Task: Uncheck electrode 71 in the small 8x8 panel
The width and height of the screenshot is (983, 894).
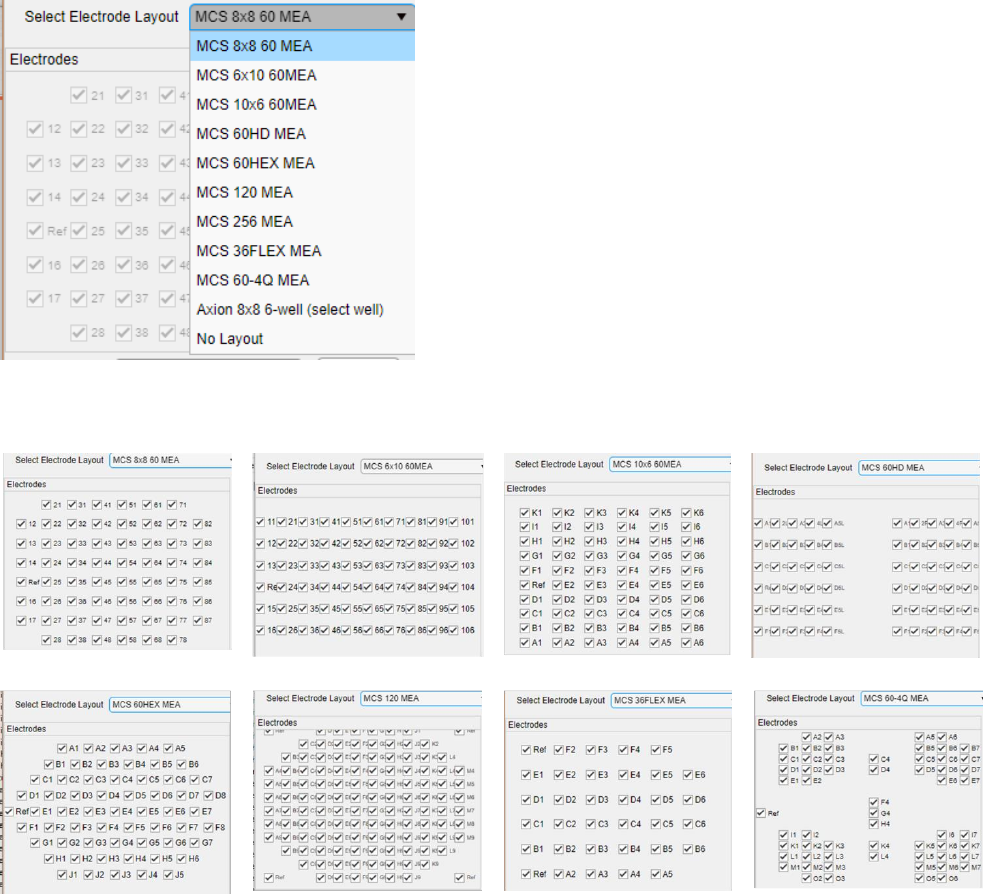Action: (x=172, y=505)
